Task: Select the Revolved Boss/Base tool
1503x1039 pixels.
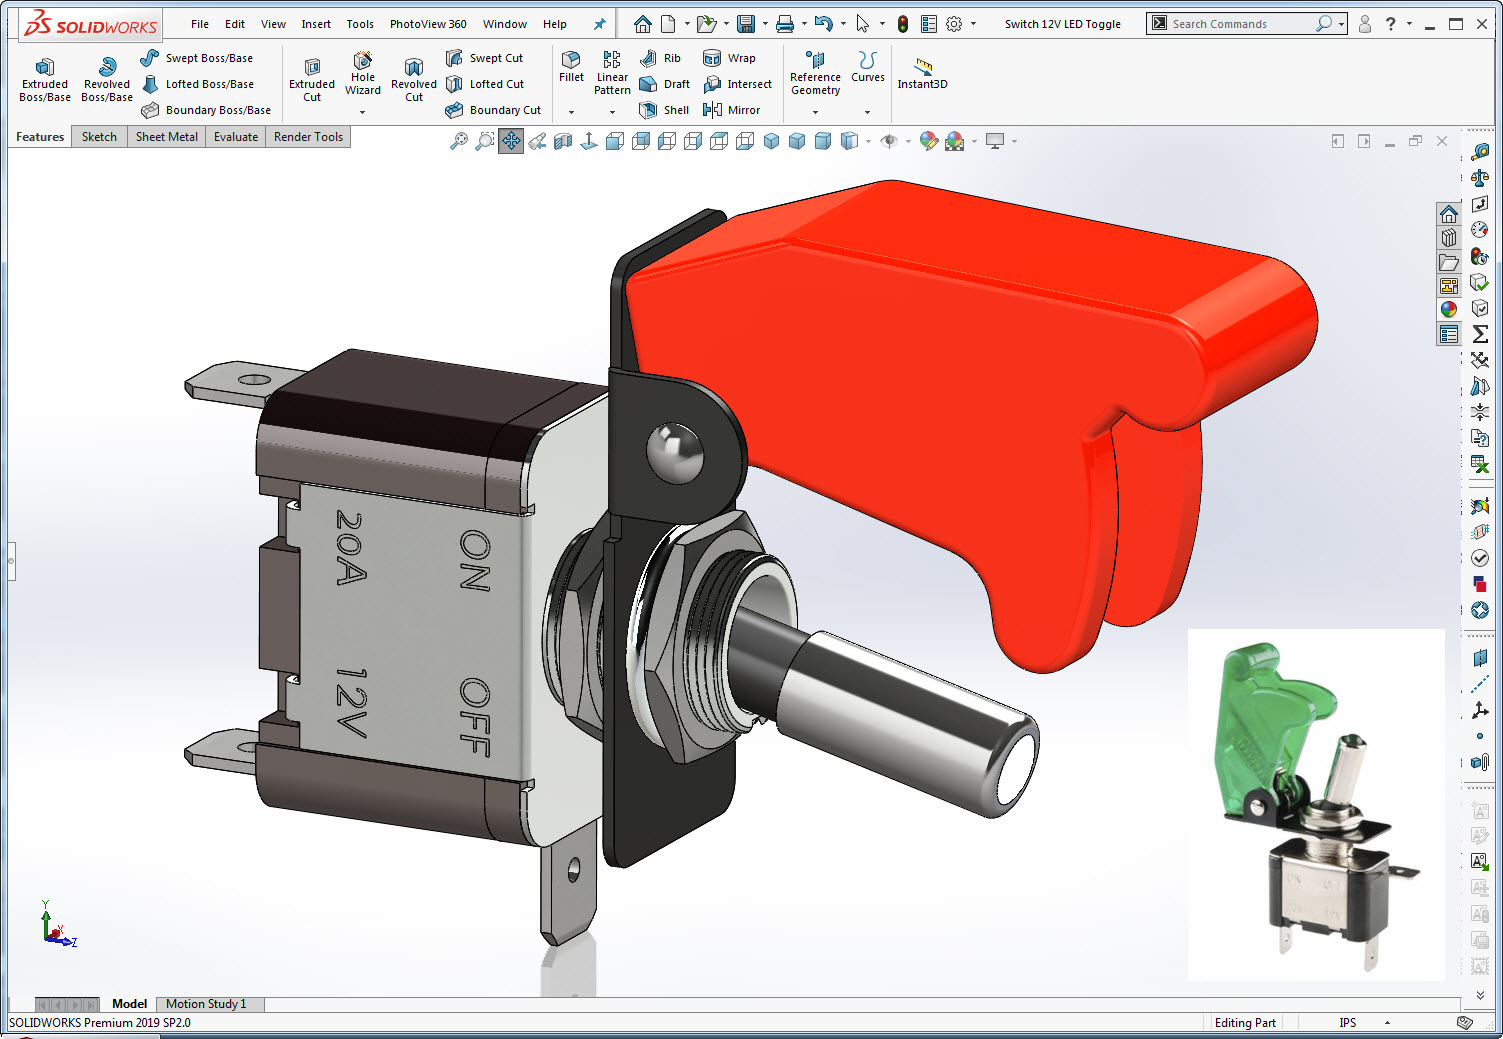Action: tap(107, 79)
